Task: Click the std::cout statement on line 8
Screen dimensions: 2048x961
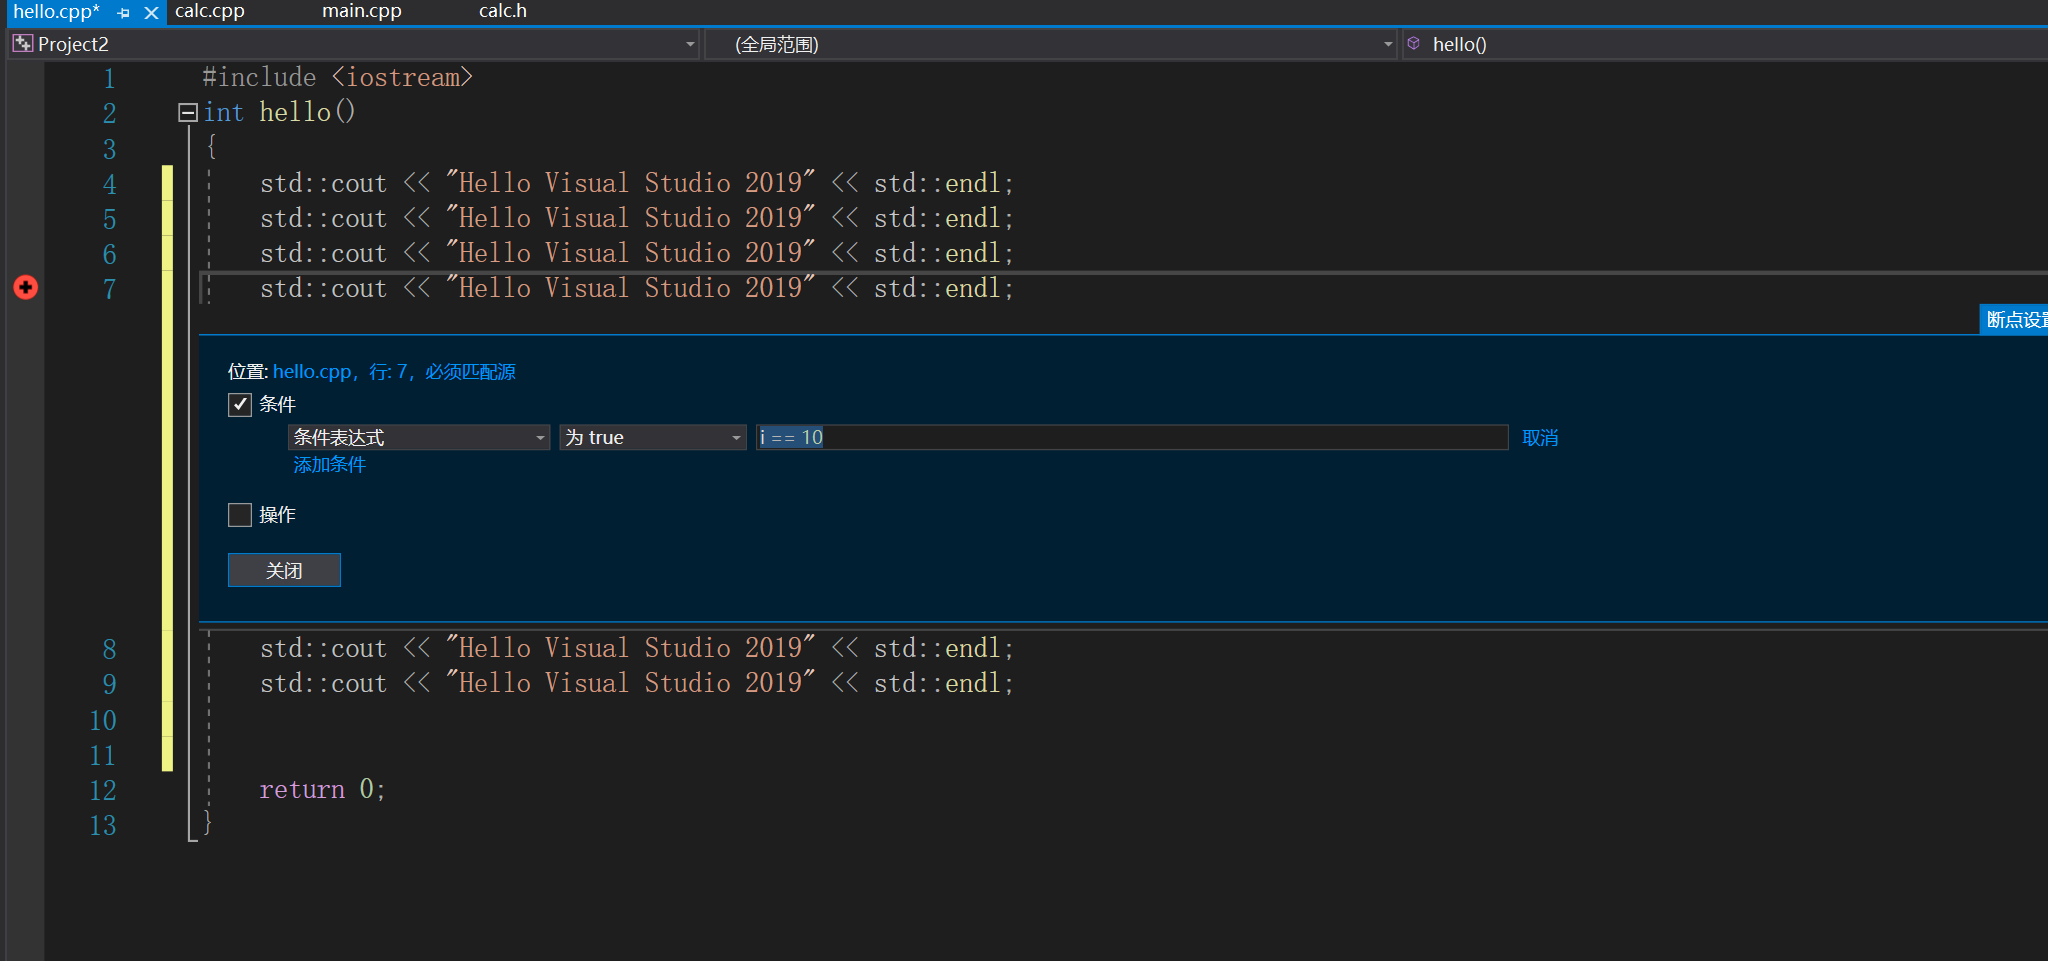Action: (x=637, y=648)
